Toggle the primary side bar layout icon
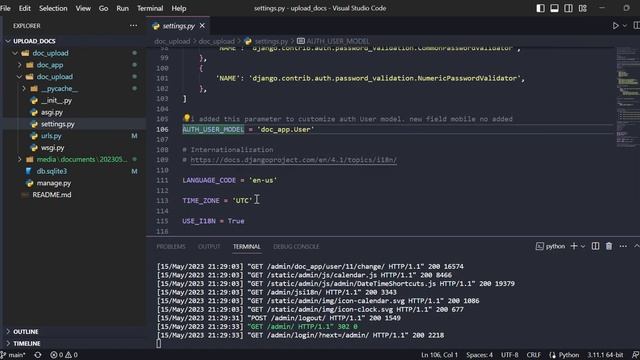This screenshot has height=360, width=640. tap(540, 8)
